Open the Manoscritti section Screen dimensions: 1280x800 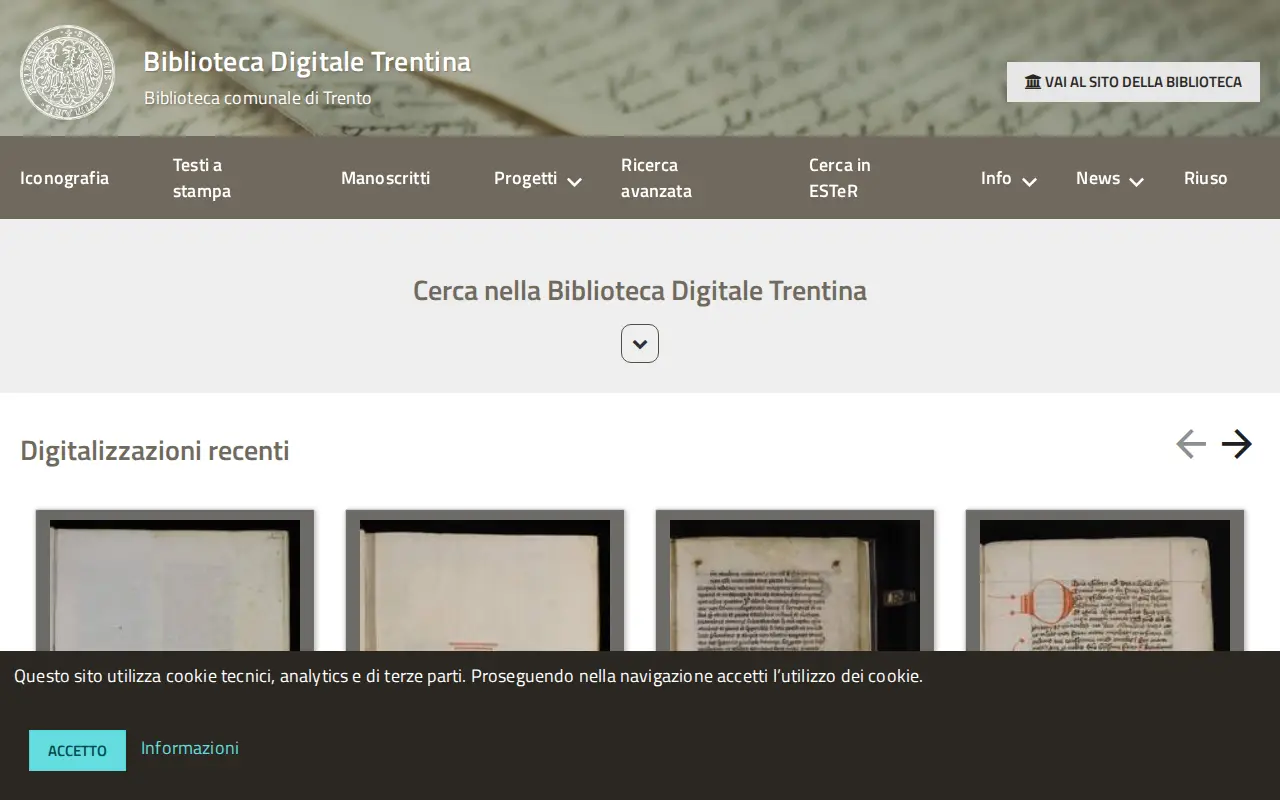[x=385, y=178]
